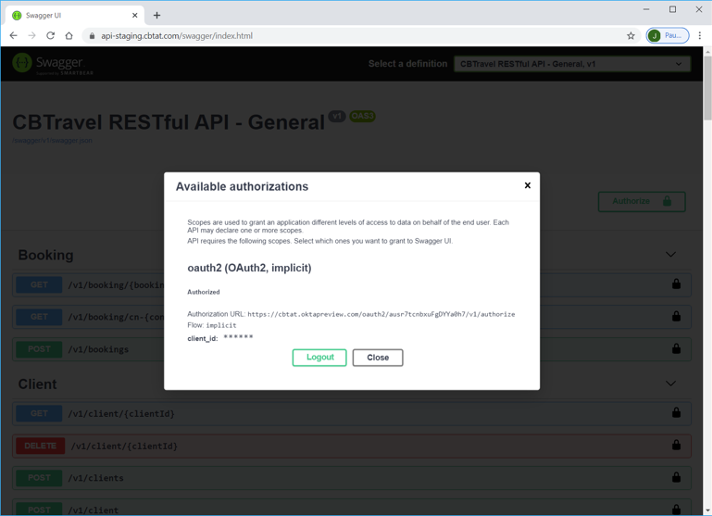Expand the DELETE /v1/client/{clientId} endpoint
Screen dimensions: 712x516
[352, 446]
